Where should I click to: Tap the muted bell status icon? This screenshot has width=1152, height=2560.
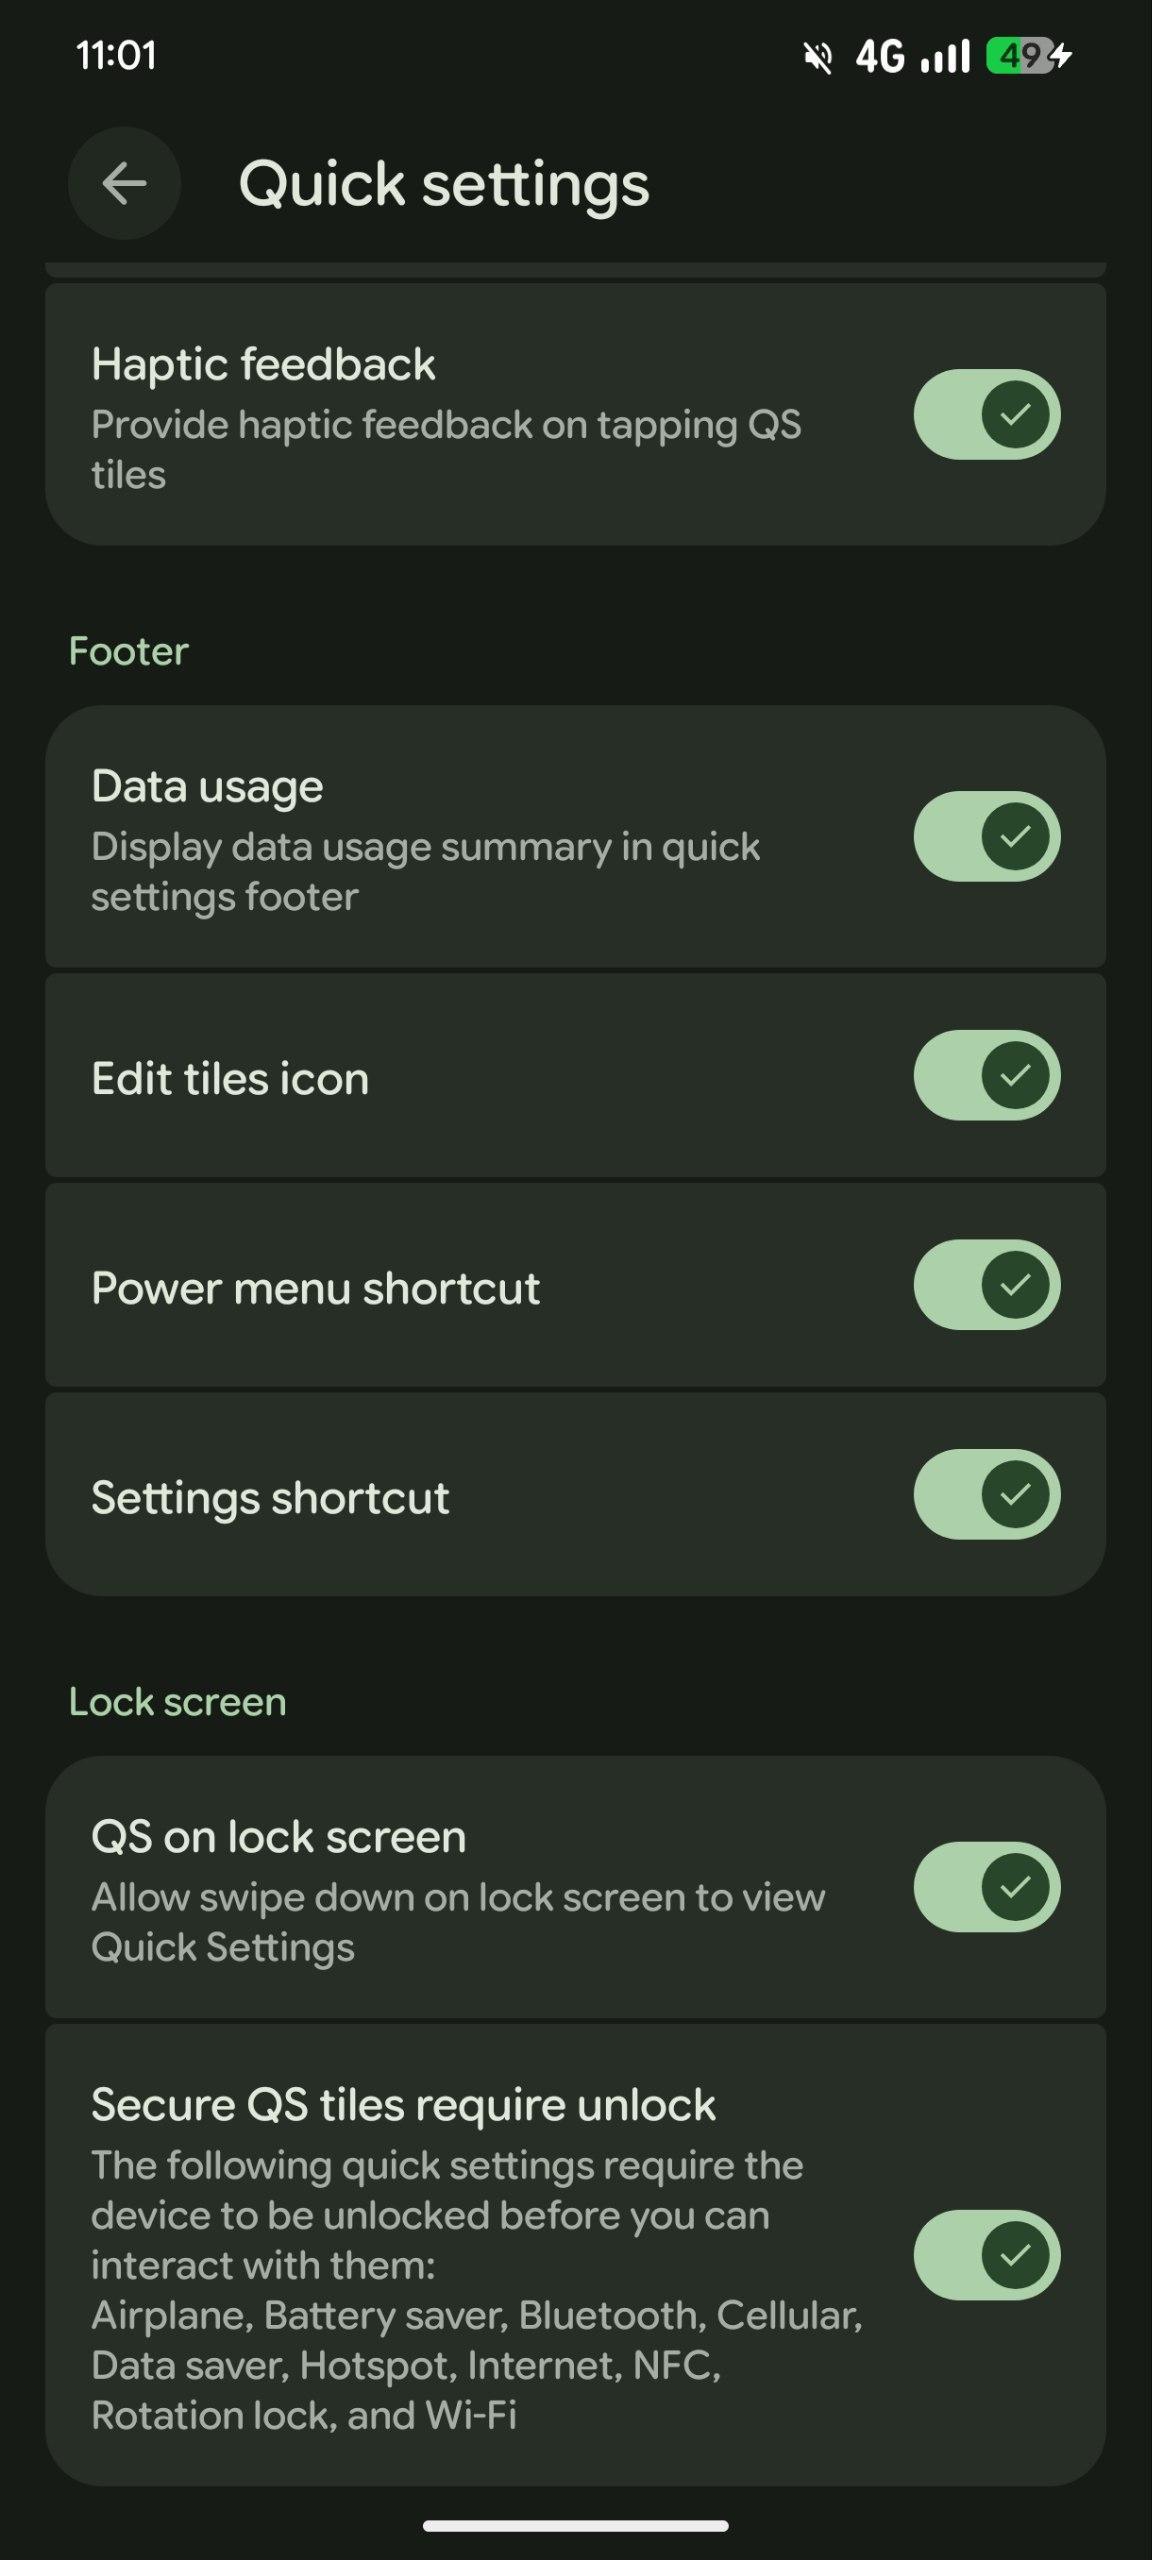tap(818, 57)
